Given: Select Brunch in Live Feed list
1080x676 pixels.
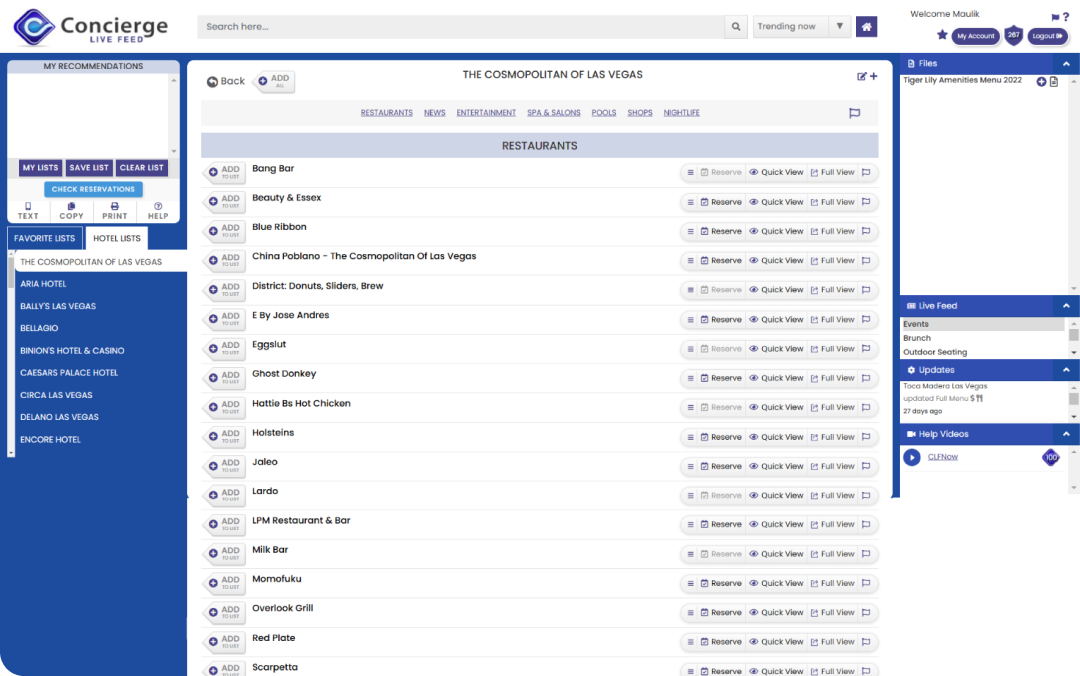Looking at the screenshot, I should point(983,338).
